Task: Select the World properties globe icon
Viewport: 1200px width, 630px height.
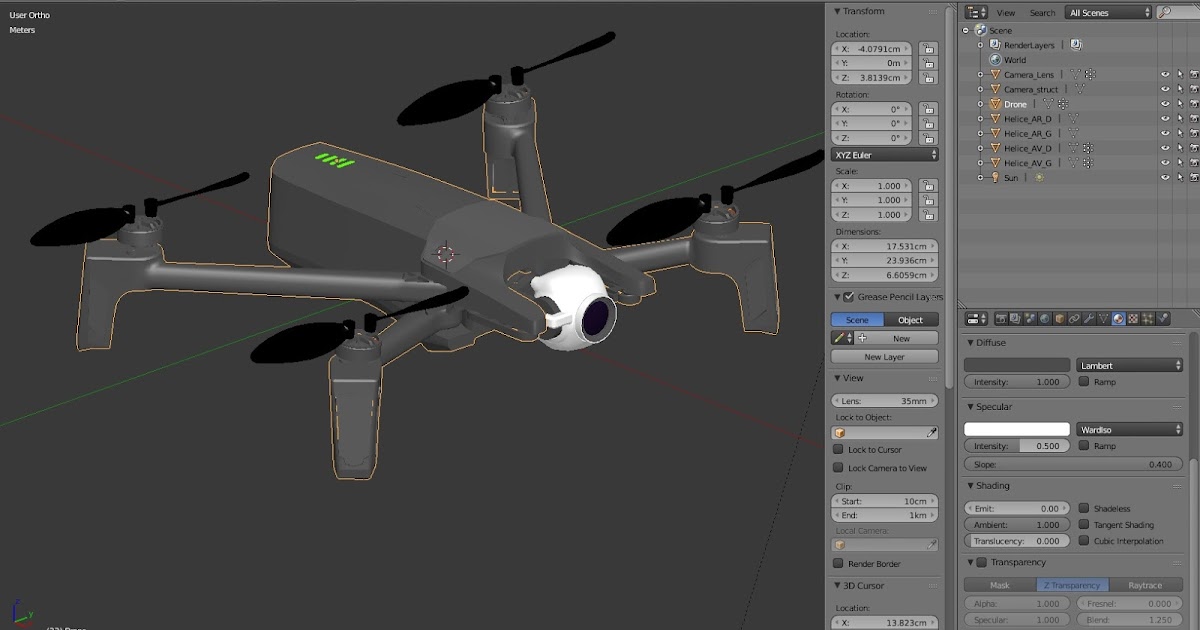Action: click(x=1044, y=318)
